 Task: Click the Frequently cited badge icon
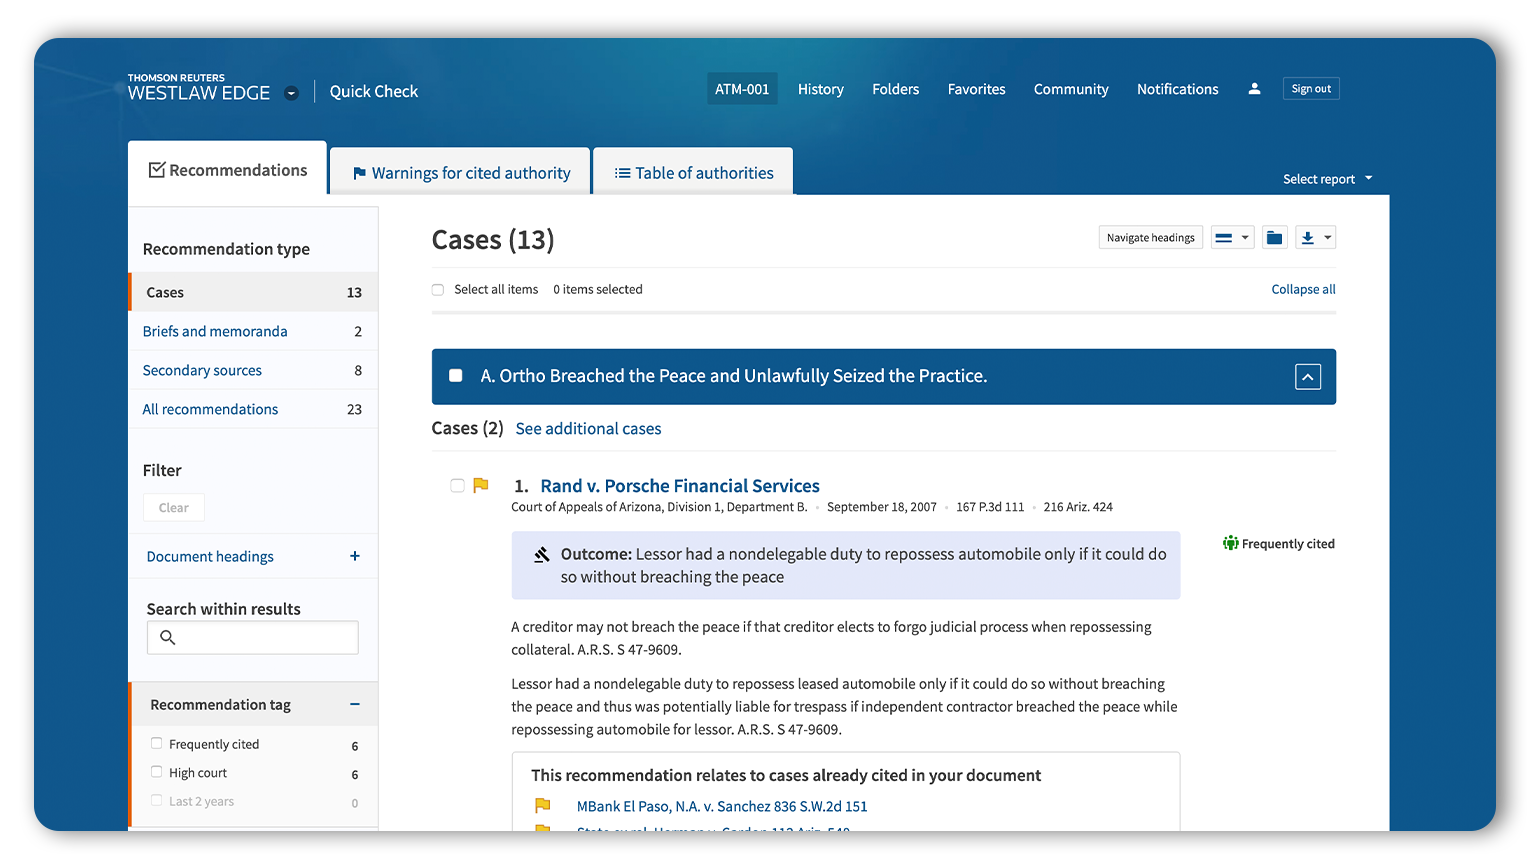point(1230,544)
